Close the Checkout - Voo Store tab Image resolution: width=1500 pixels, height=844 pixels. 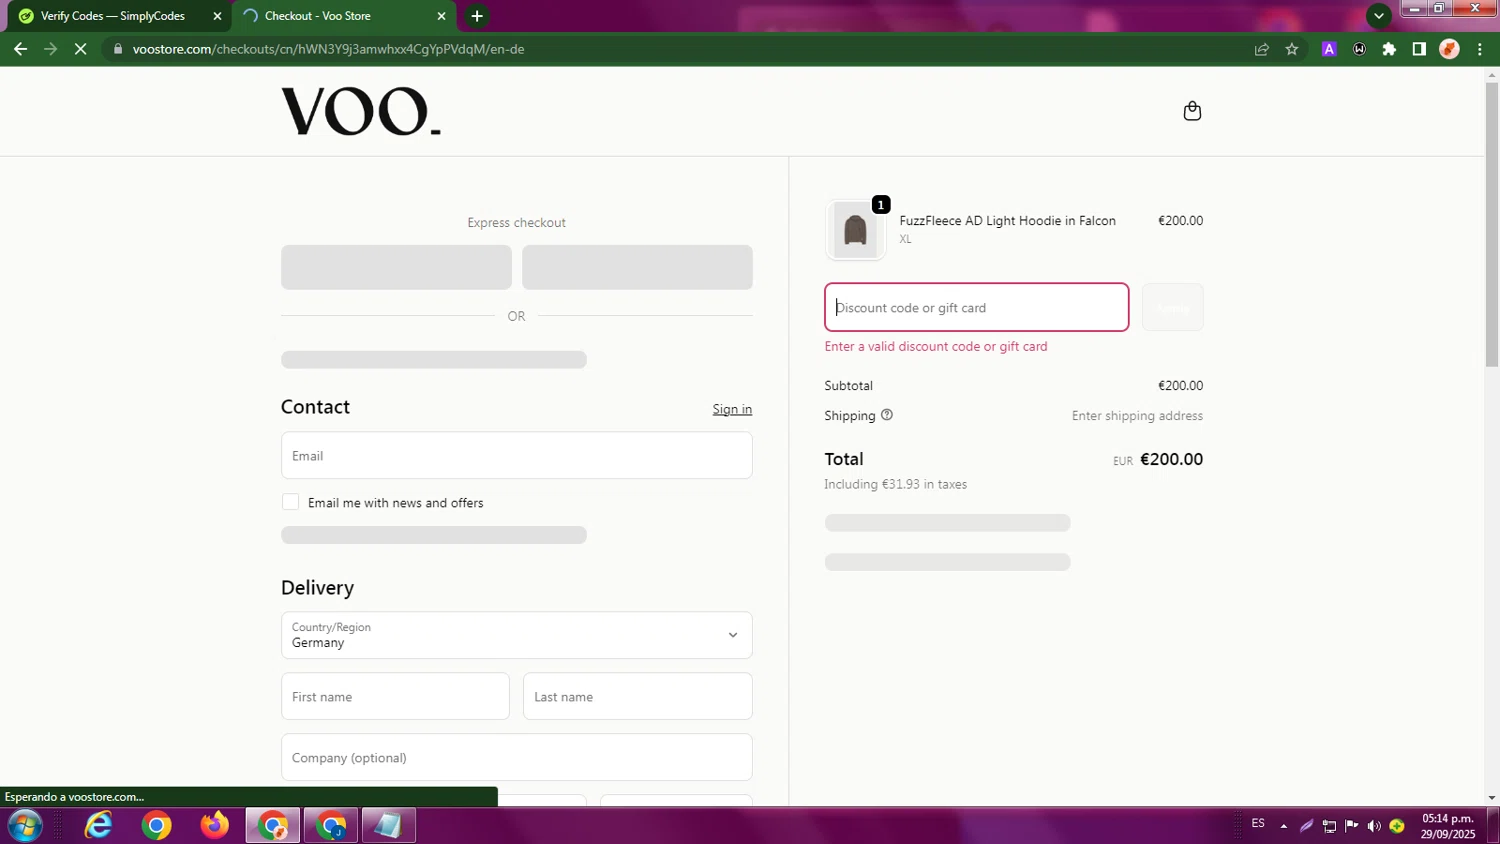(441, 16)
